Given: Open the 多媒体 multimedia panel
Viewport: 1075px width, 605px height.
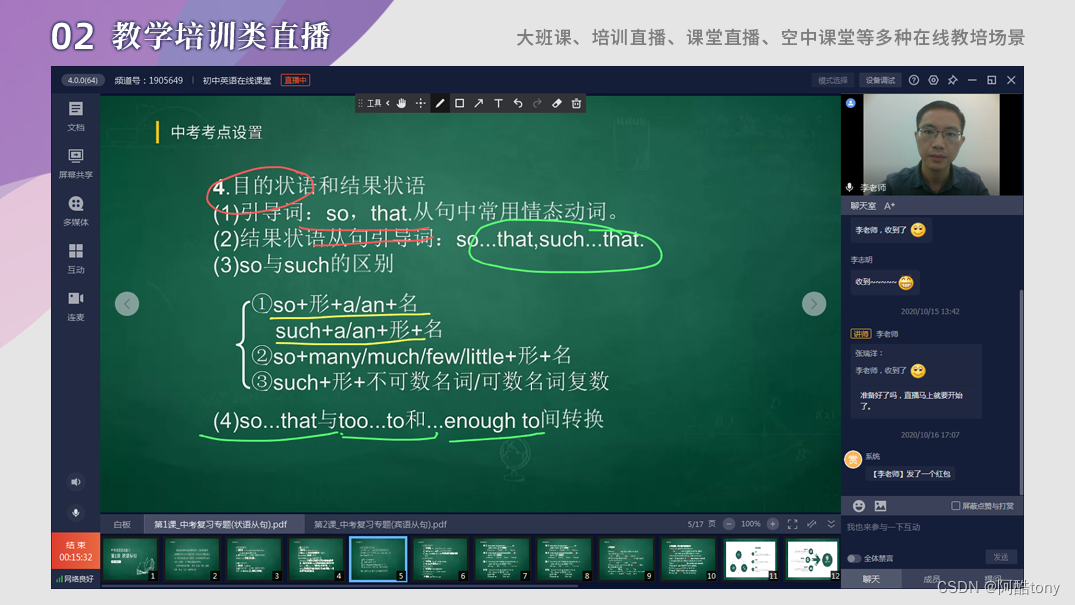Looking at the screenshot, I should coord(75,211).
